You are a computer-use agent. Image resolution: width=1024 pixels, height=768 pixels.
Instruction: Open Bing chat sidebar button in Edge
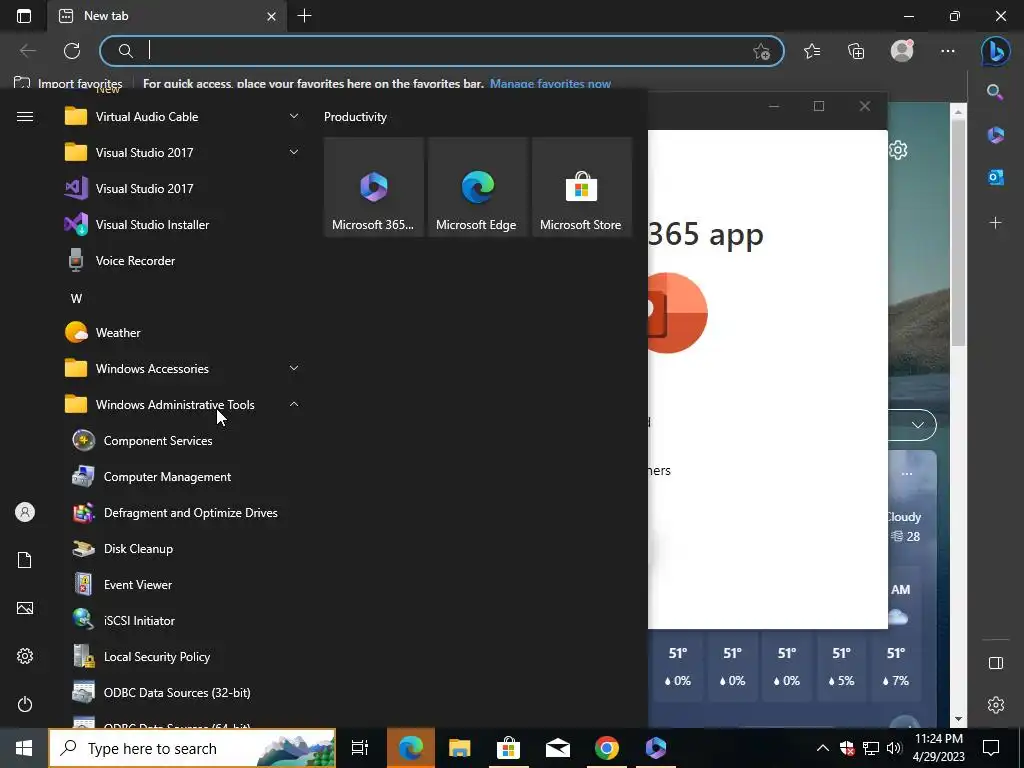[x=996, y=51]
